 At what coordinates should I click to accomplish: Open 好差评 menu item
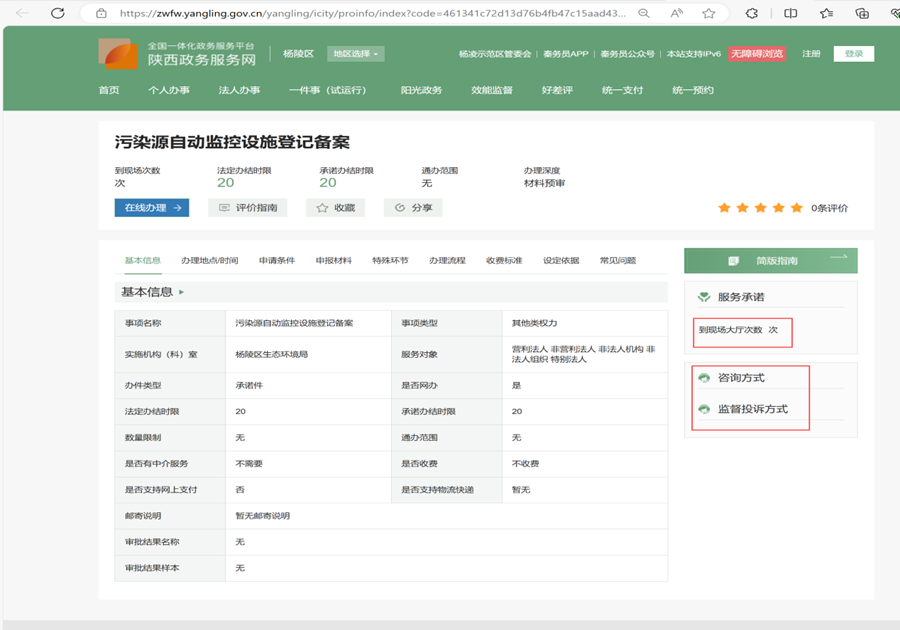(x=557, y=90)
